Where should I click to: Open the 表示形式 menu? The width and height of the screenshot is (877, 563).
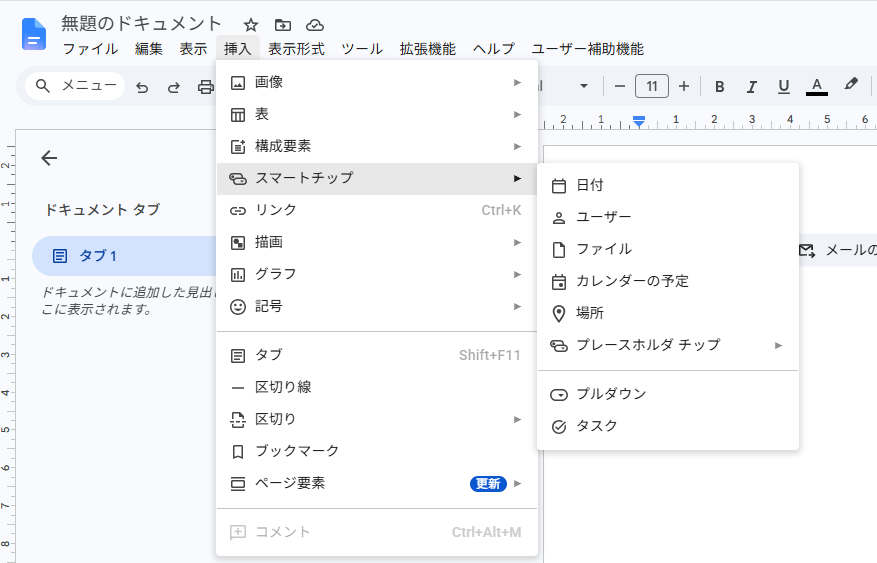(x=296, y=49)
